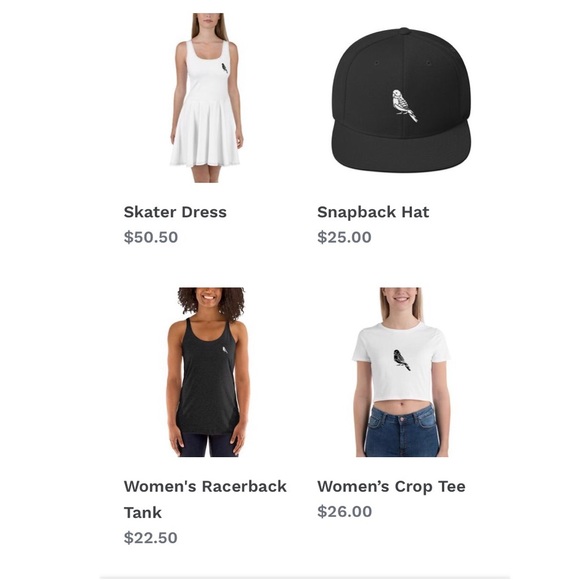This screenshot has width=580, height=580.
Task: Click the Snapback Hat title link
Action: (x=373, y=212)
